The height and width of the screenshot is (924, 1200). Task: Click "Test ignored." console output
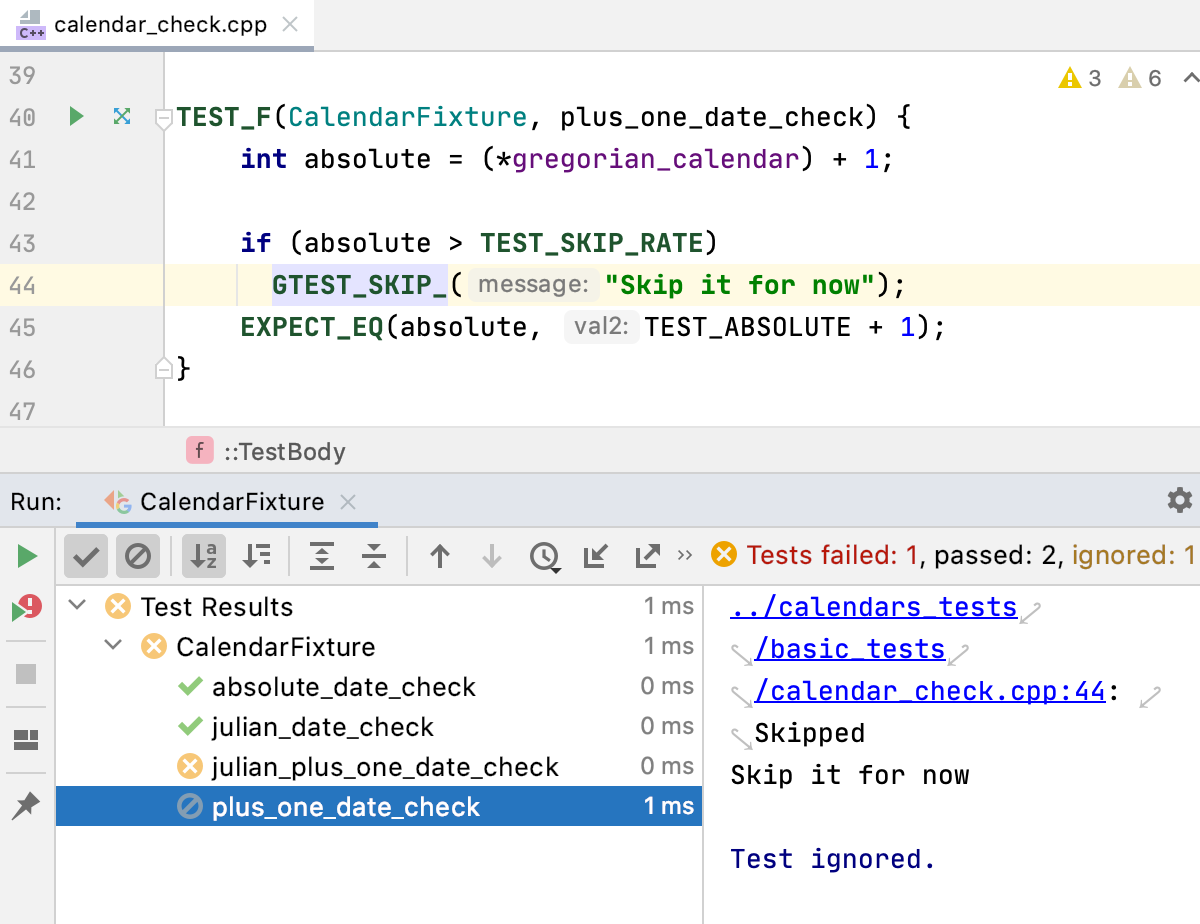coord(833,859)
